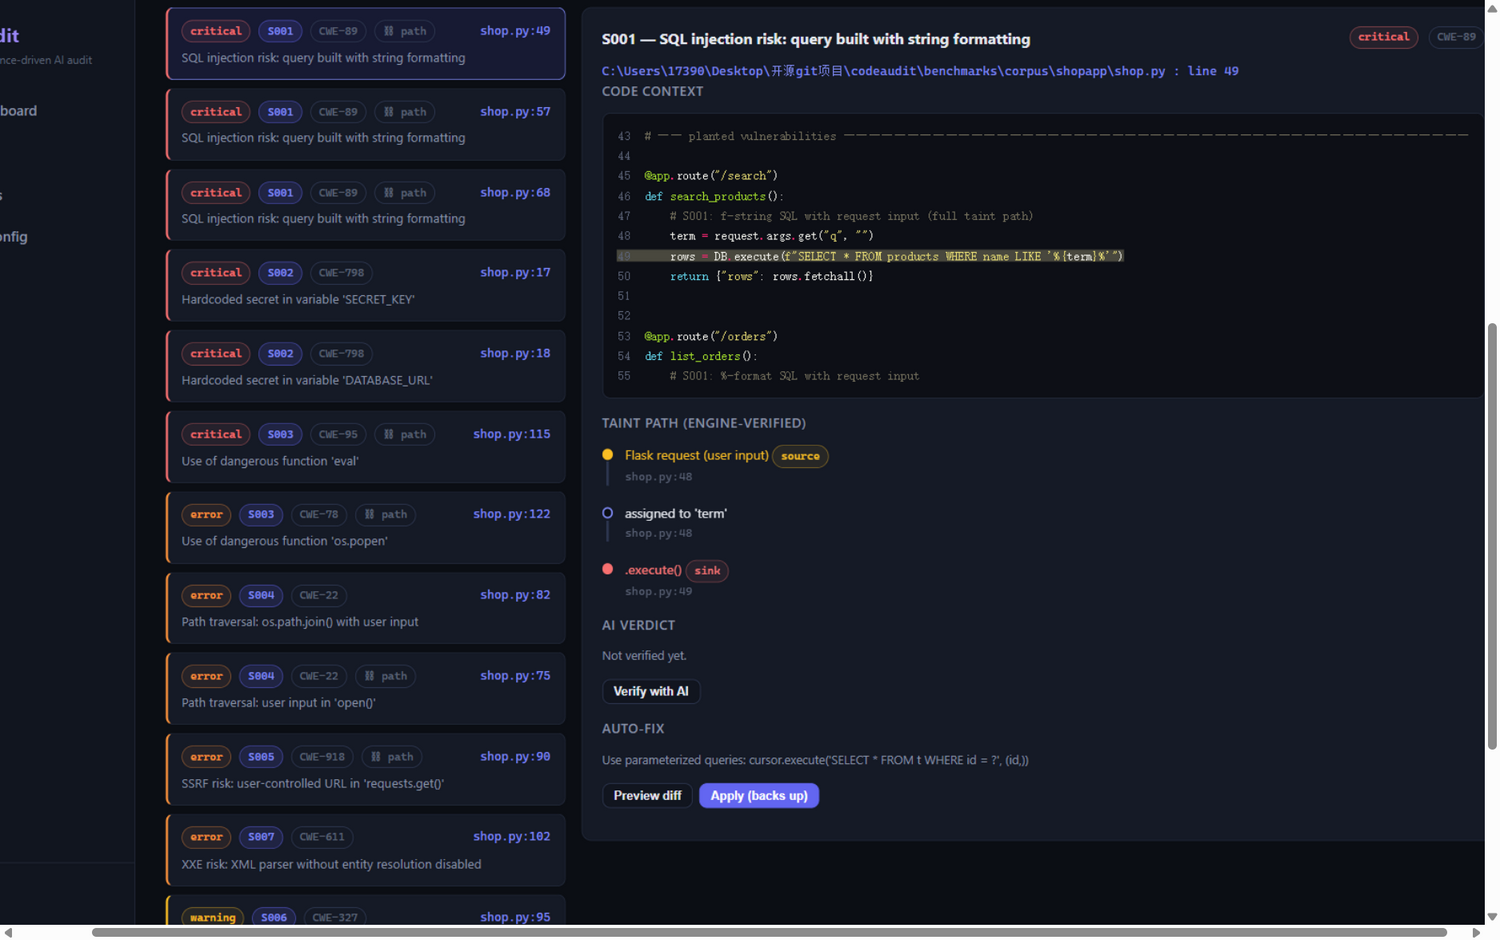Click the code line 'def list_orders():'

(x=701, y=356)
